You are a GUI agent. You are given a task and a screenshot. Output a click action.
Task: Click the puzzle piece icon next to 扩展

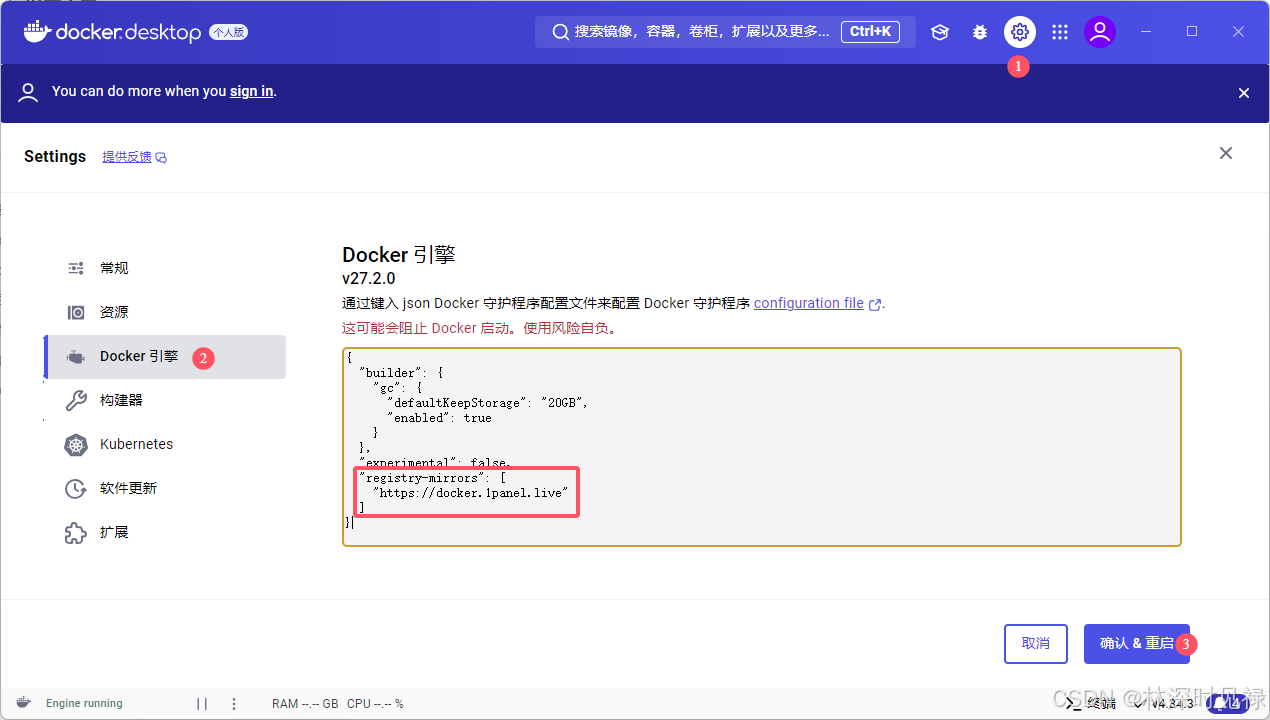click(76, 533)
